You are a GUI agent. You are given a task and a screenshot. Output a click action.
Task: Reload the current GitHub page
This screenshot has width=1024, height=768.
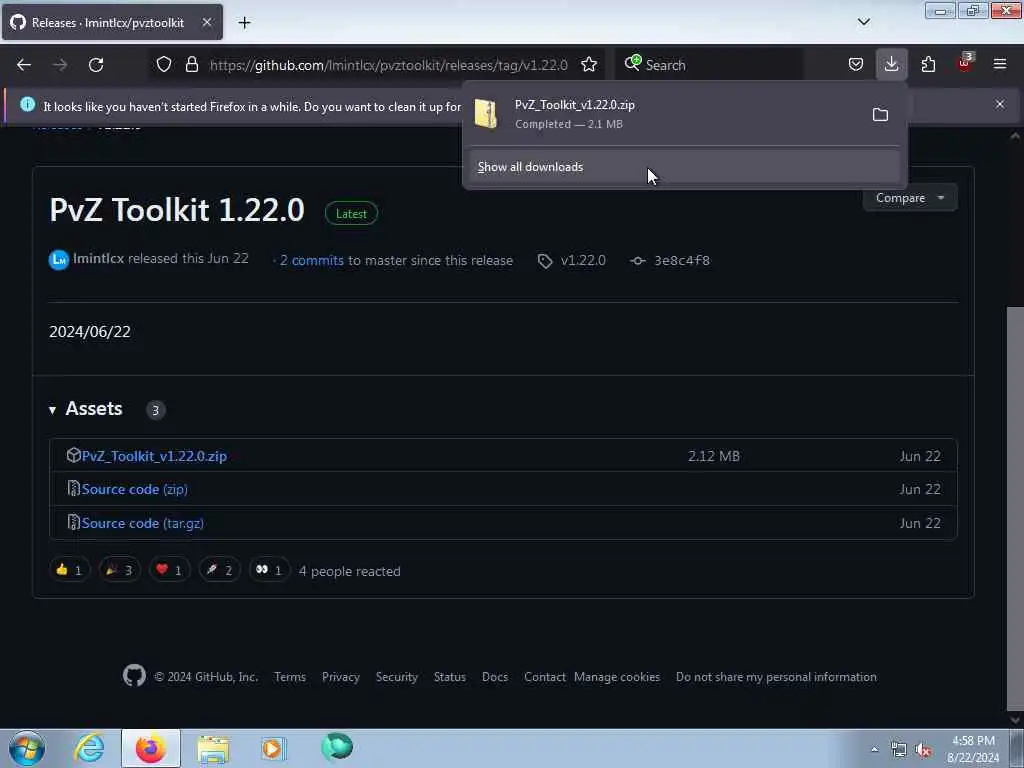96,65
